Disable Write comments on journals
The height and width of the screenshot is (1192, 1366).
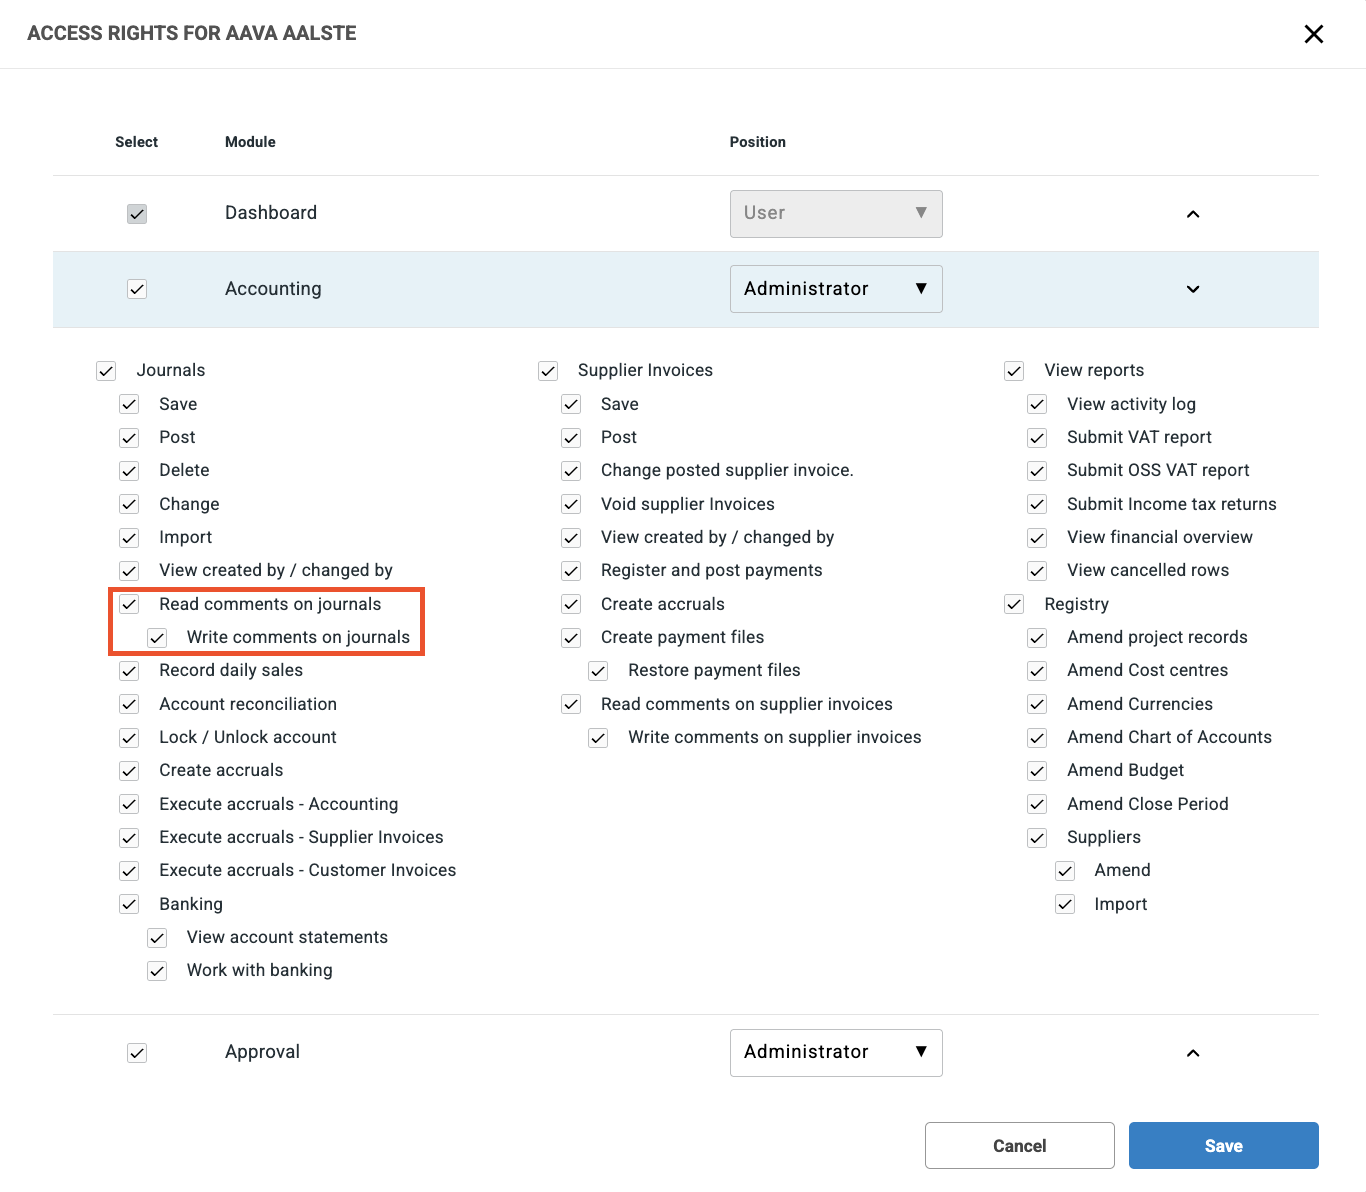click(x=157, y=638)
